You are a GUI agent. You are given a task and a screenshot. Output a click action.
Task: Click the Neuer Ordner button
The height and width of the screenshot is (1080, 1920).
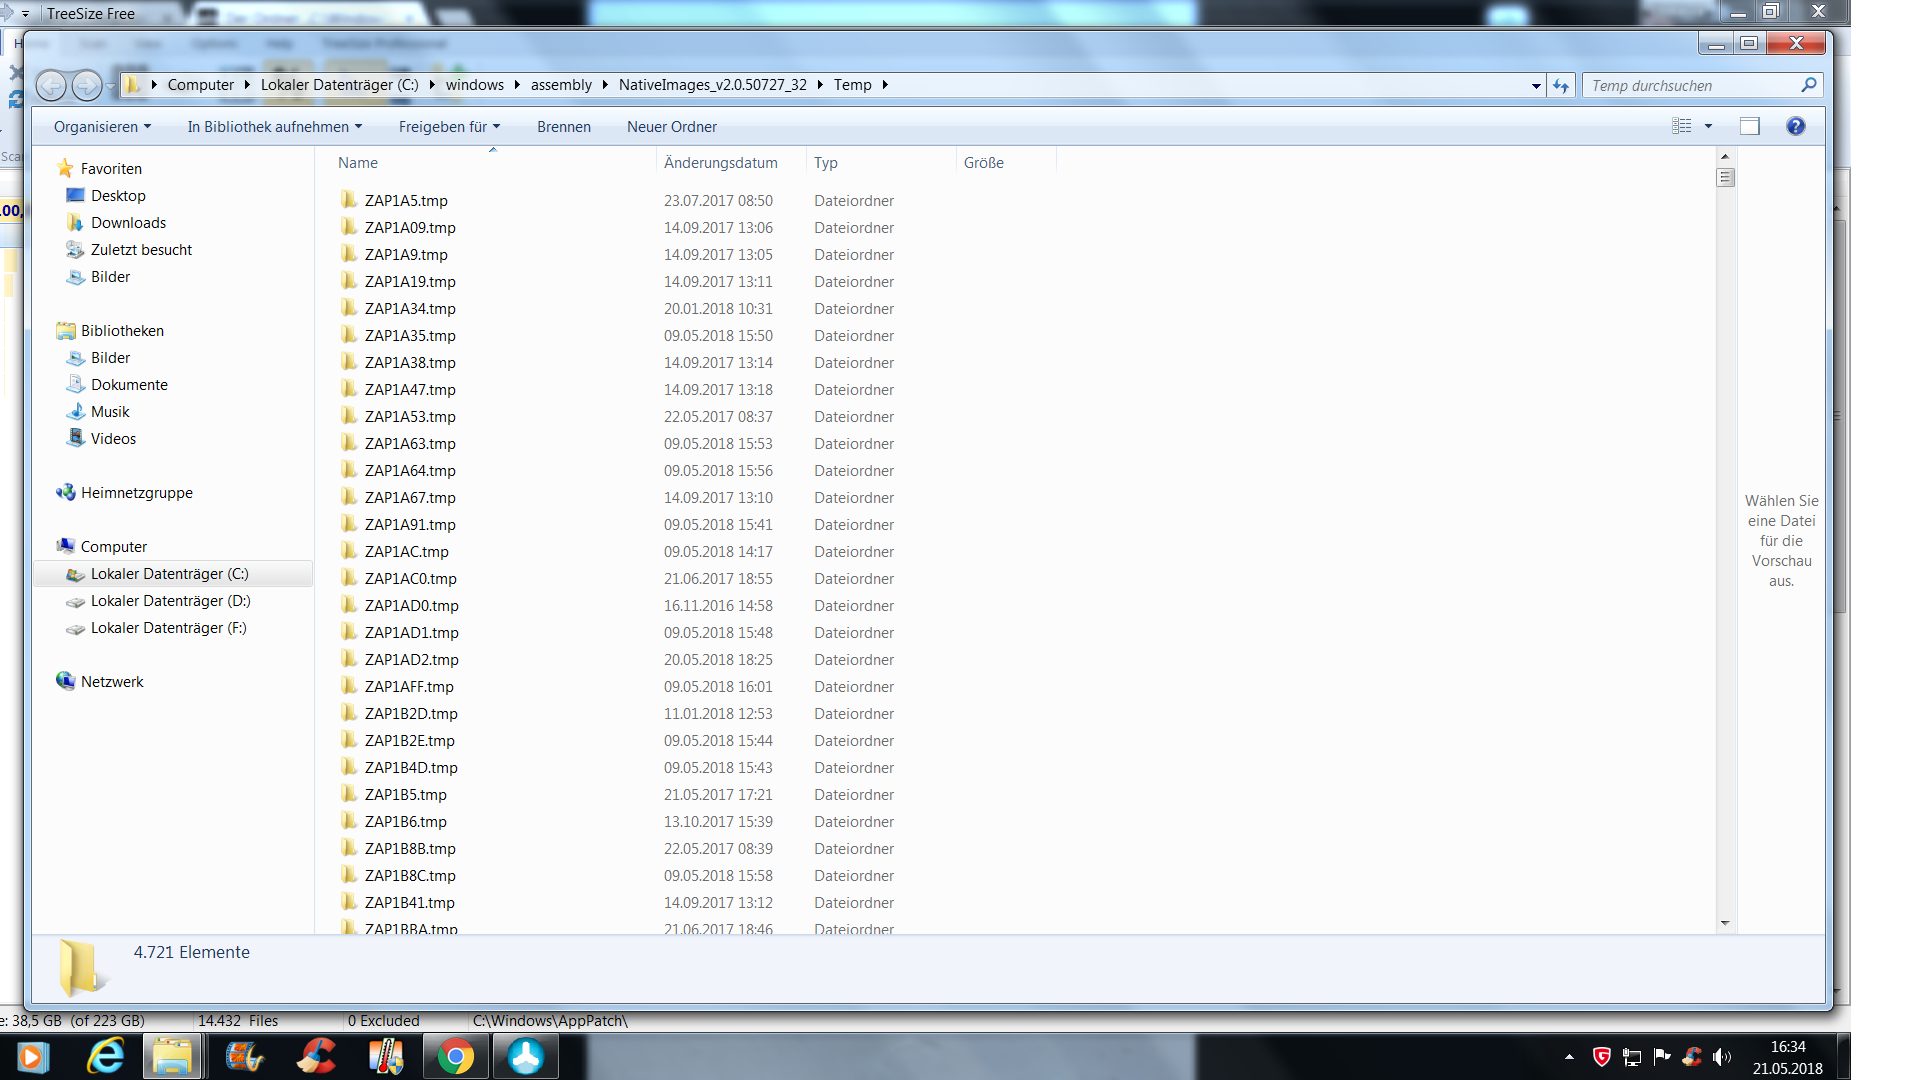(671, 127)
